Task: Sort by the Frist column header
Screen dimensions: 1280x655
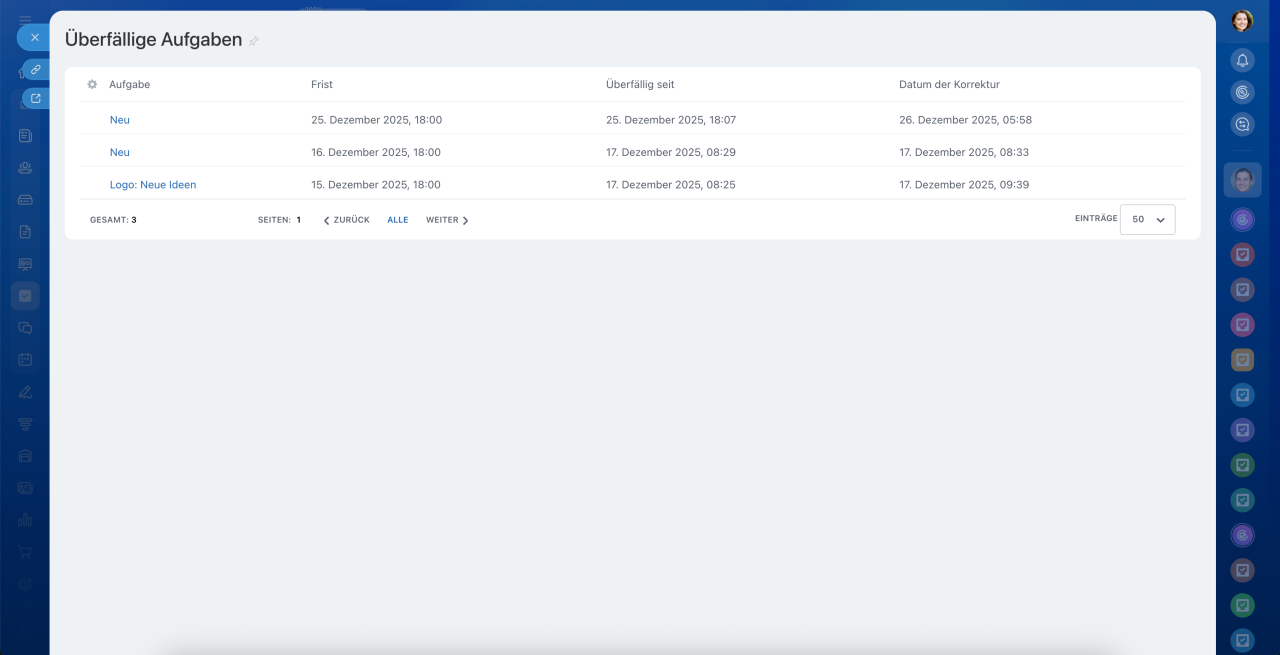Action: click(x=322, y=85)
